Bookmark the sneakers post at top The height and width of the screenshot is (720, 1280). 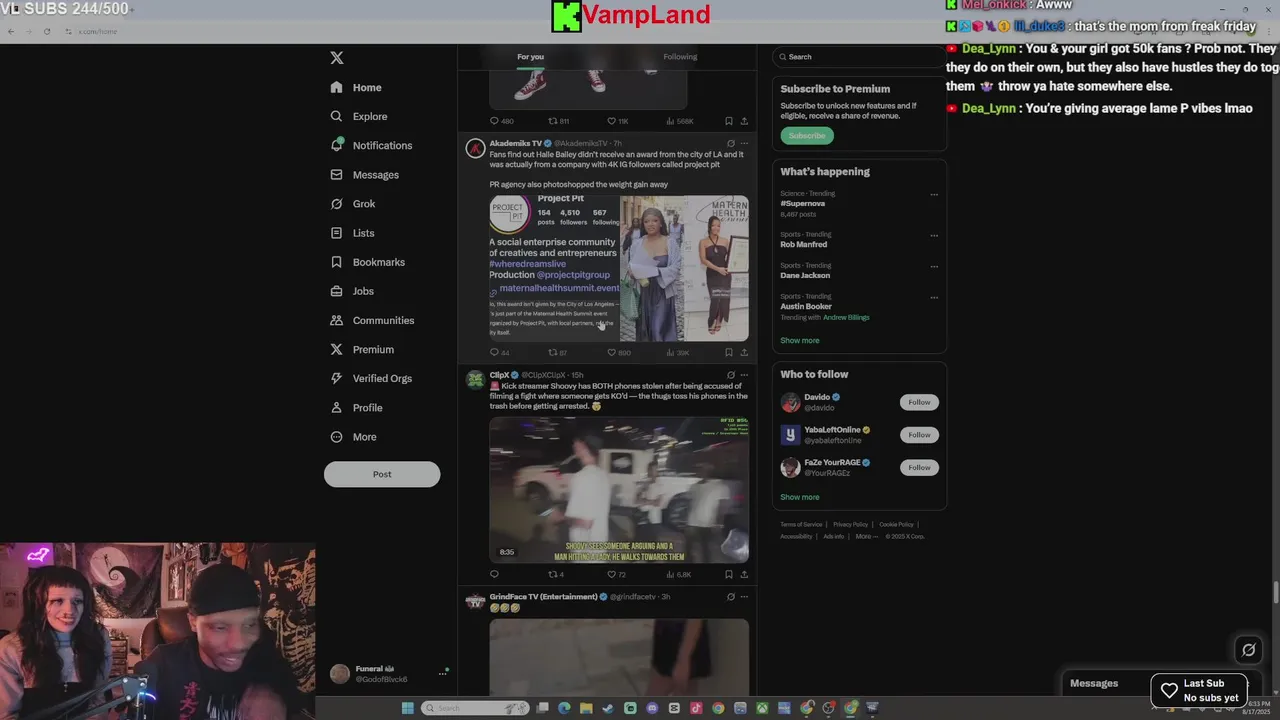[x=728, y=121]
